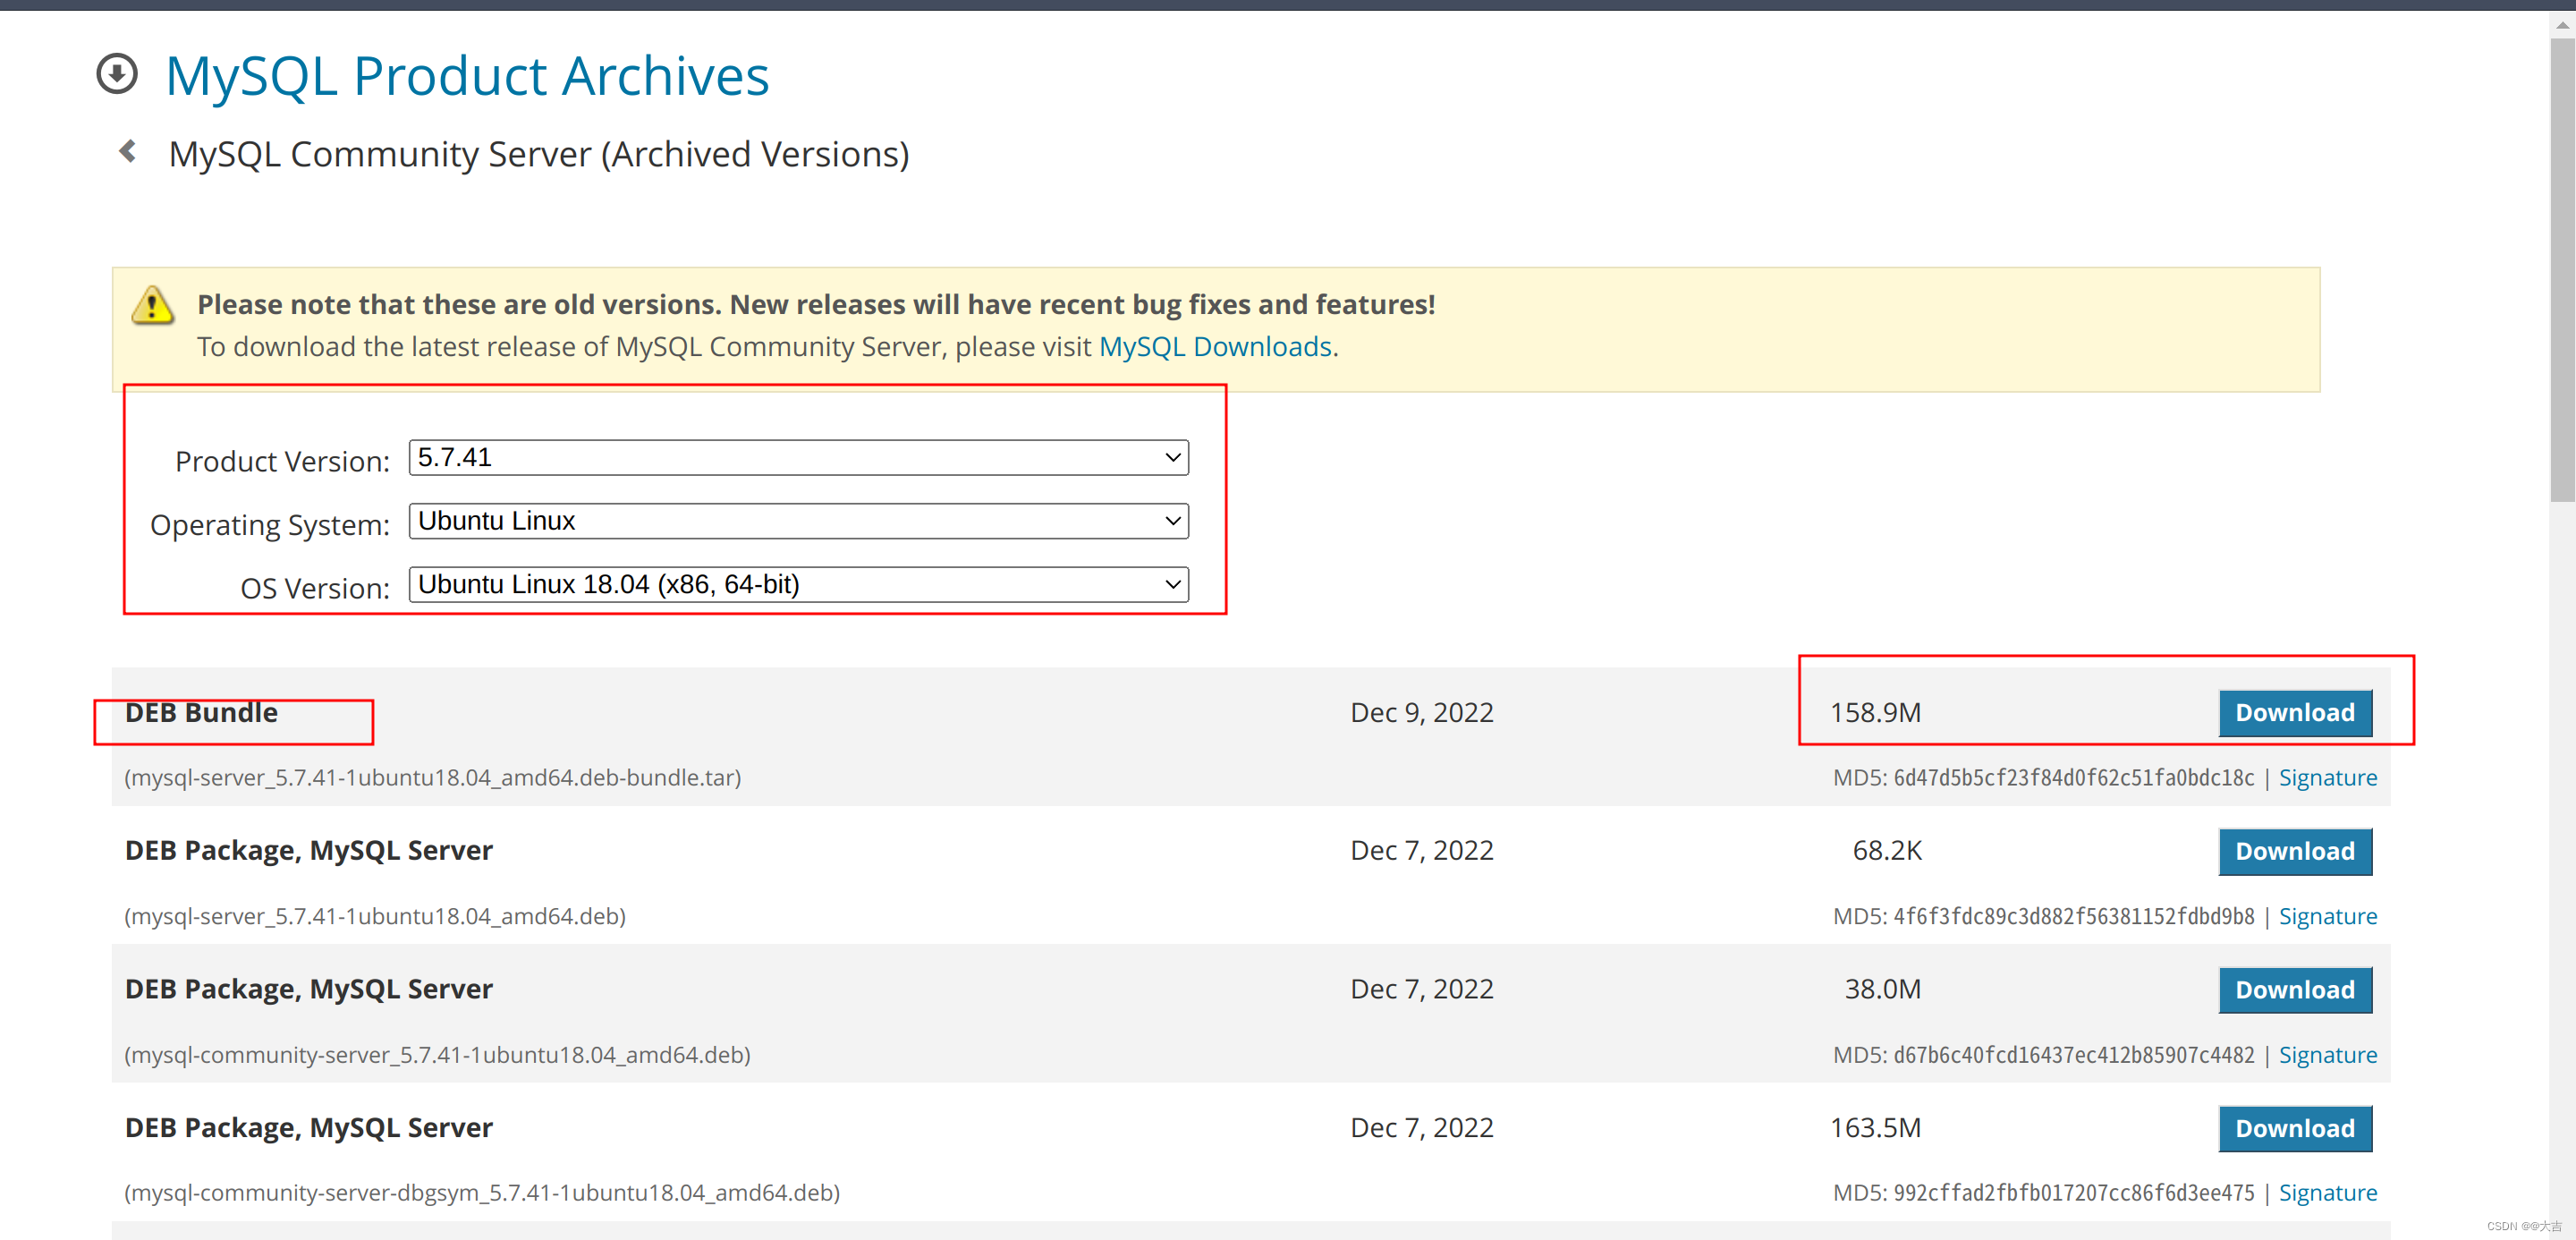Screen dimensions: 2576x1240
Task: Open the Operating System dropdown showing Ubuntu Linux
Action: 798,521
